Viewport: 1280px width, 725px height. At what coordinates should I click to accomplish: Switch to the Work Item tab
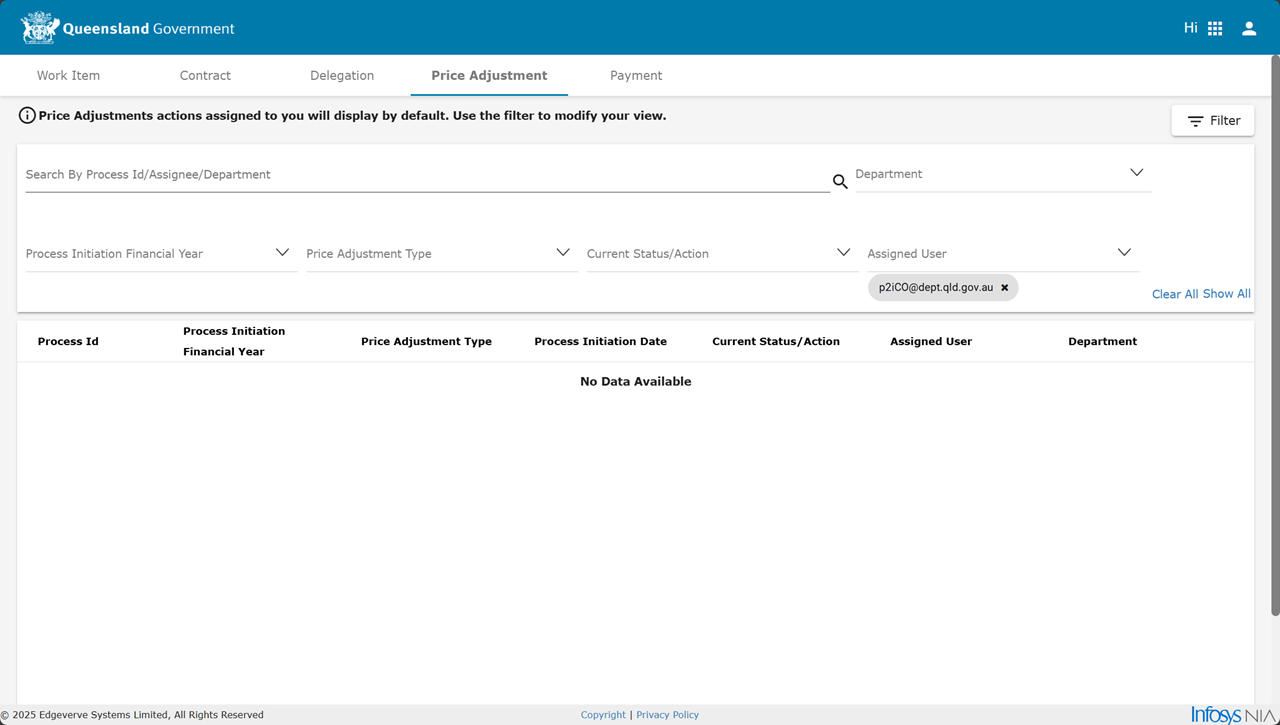(68, 76)
